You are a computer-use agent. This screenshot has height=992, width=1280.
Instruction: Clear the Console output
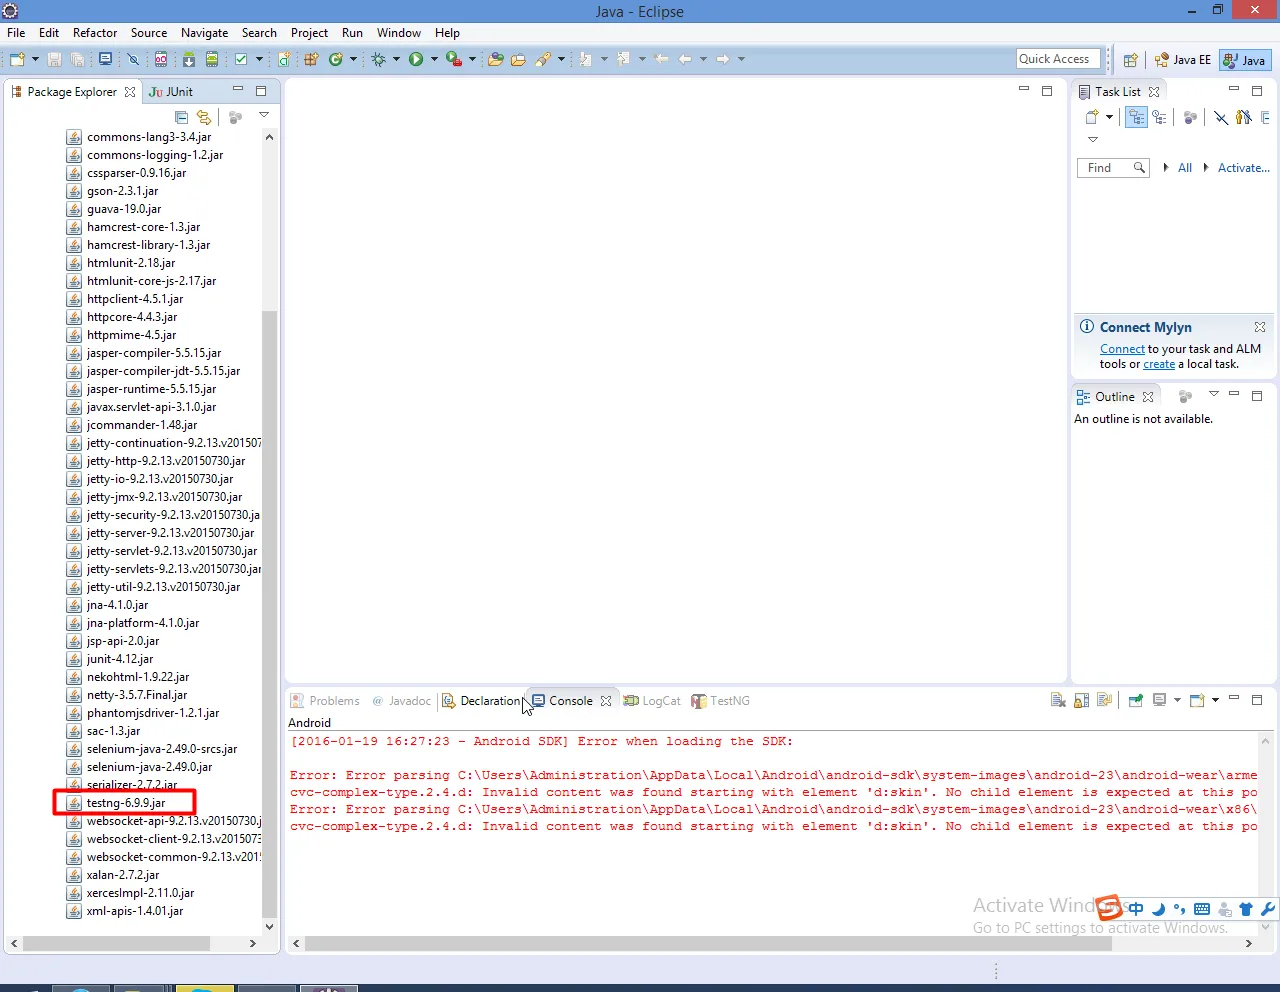1058,700
